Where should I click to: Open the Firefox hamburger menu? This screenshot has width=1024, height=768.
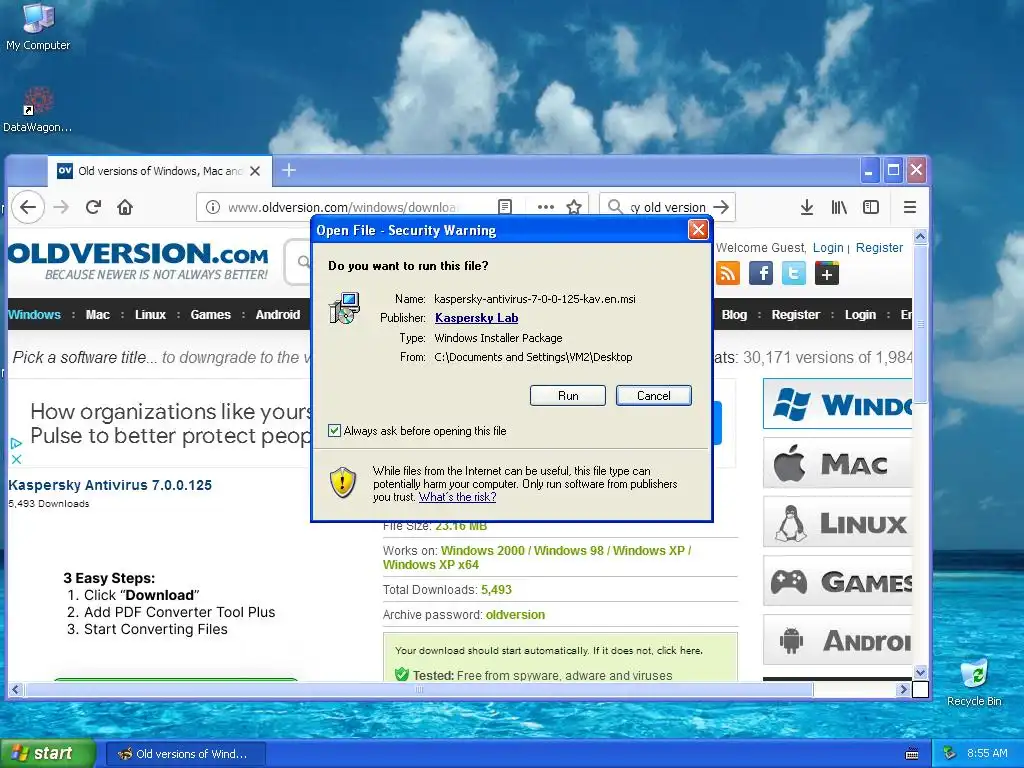(x=910, y=207)
